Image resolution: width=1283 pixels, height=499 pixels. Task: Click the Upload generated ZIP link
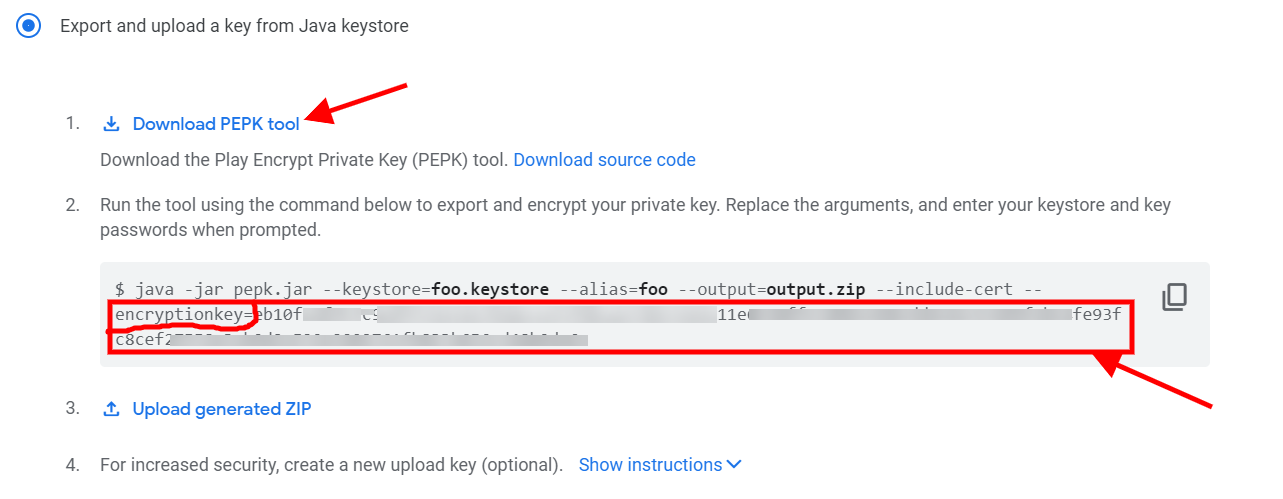click(222, 409)
